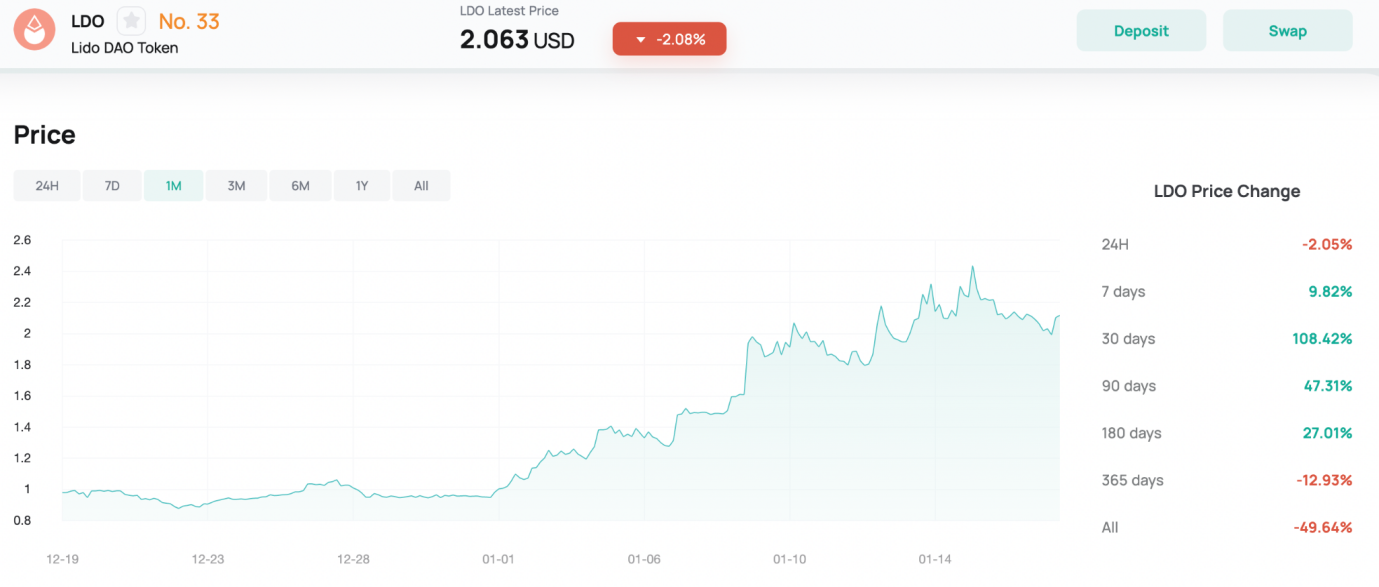Click the 7 days change value 9.82%

(1330, 291)
